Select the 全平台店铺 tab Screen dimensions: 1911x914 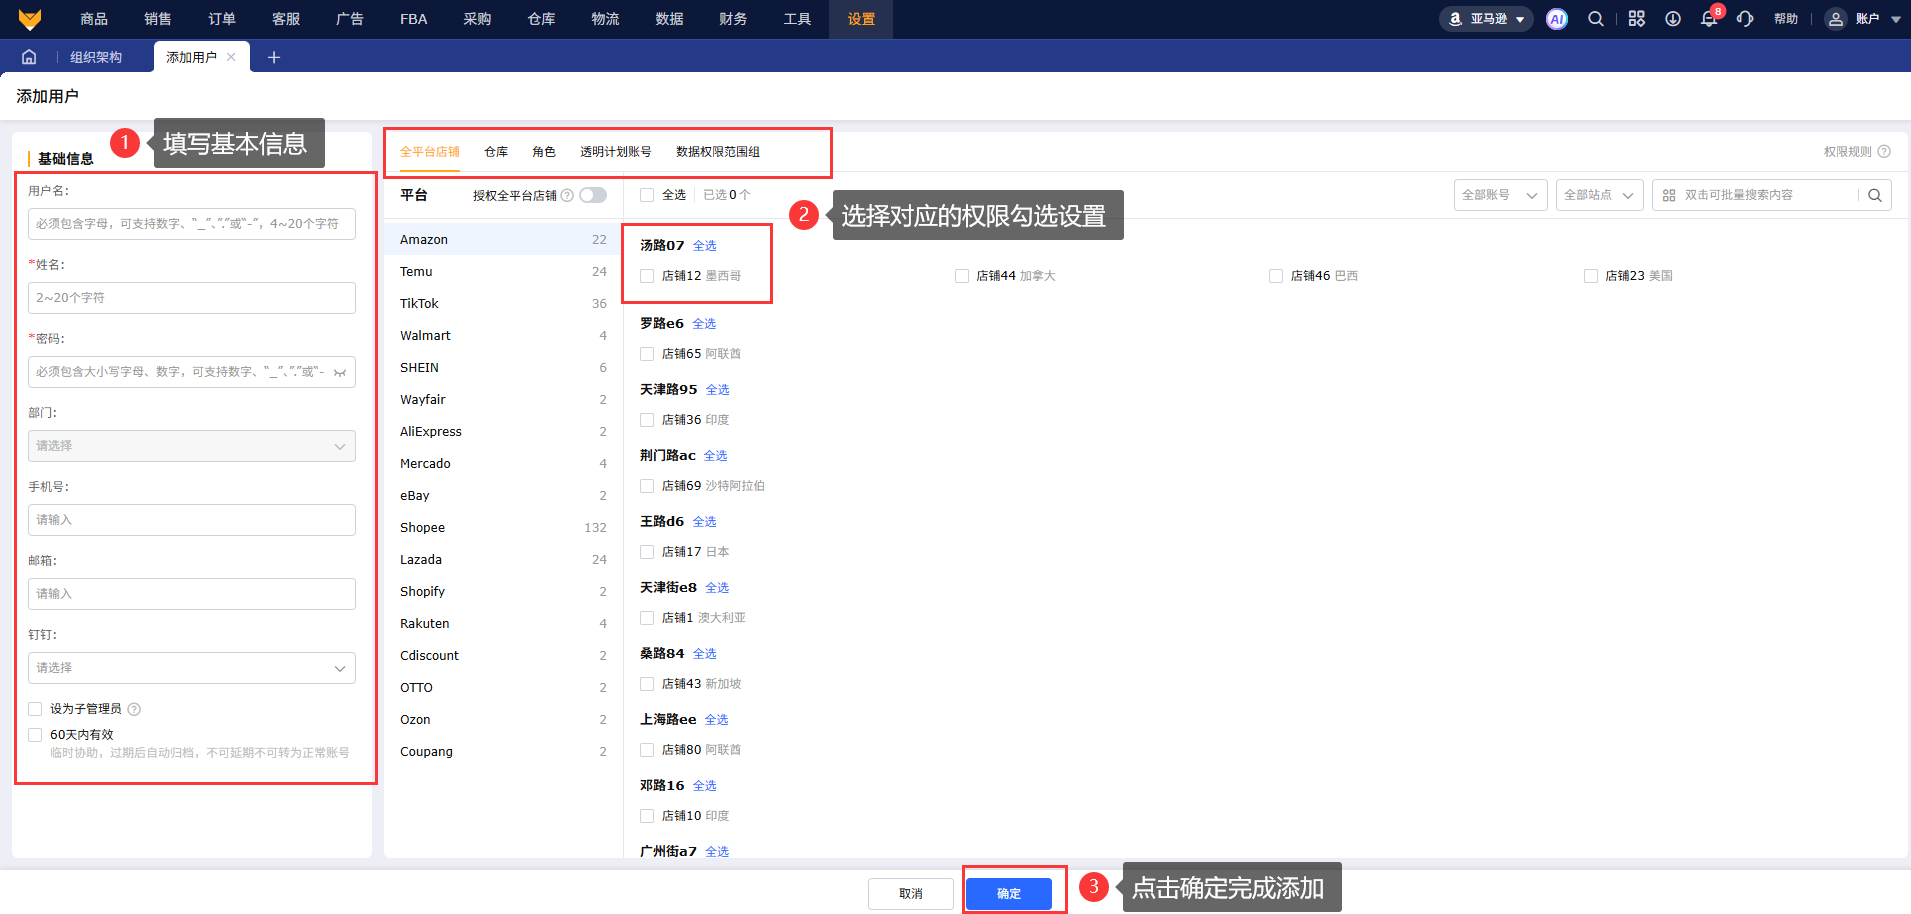point(430,152)
